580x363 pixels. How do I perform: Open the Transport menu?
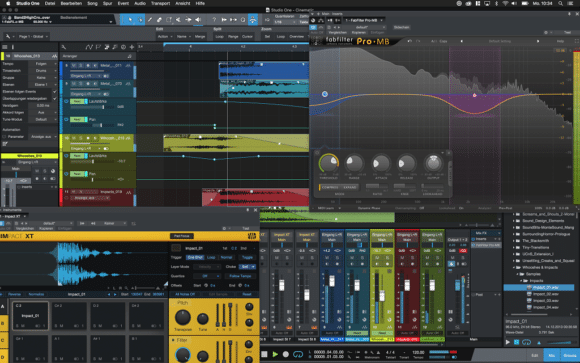tap(161, 3)
